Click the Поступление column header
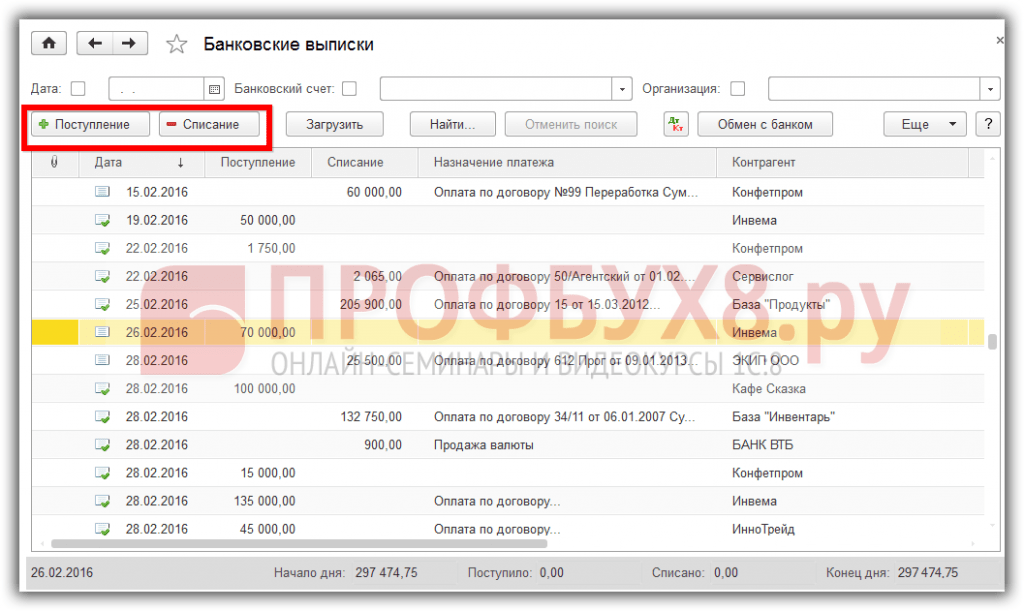This screenshot has width=1024, height=611. [258, 162]
